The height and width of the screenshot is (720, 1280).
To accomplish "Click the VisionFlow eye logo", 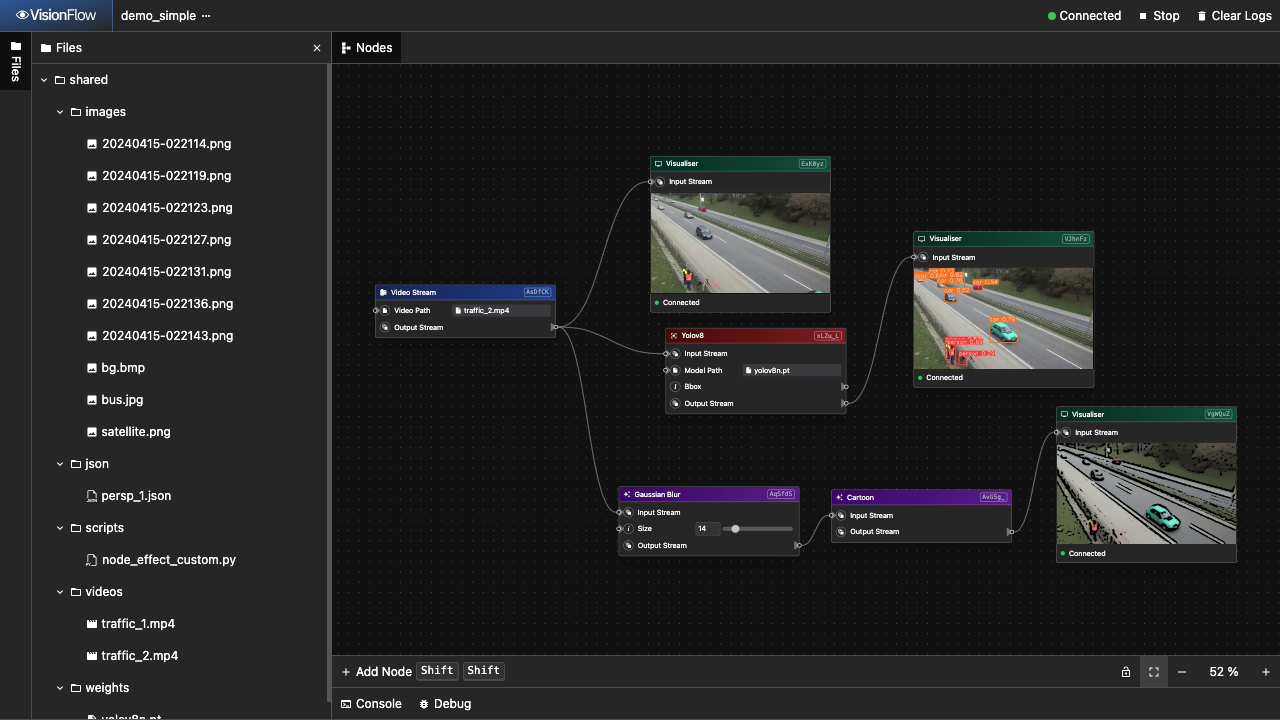I will coord(22,16).
